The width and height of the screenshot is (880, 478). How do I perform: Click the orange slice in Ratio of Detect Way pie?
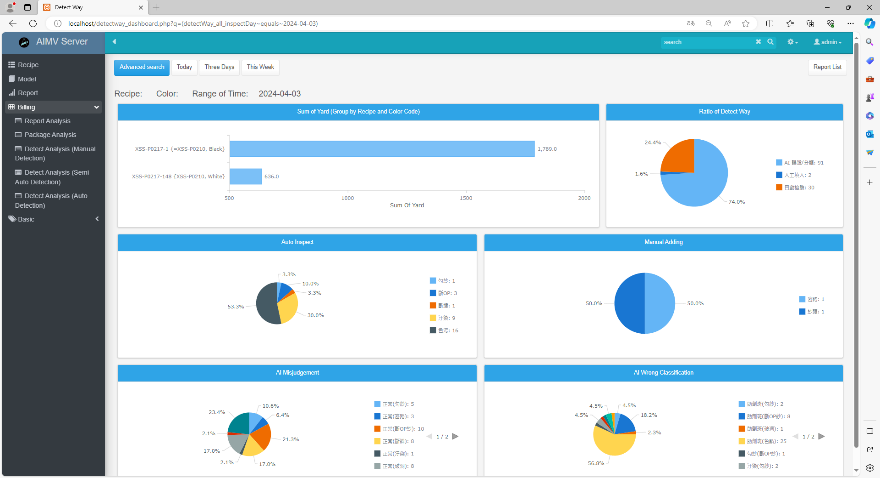click(x=680, y=157)
